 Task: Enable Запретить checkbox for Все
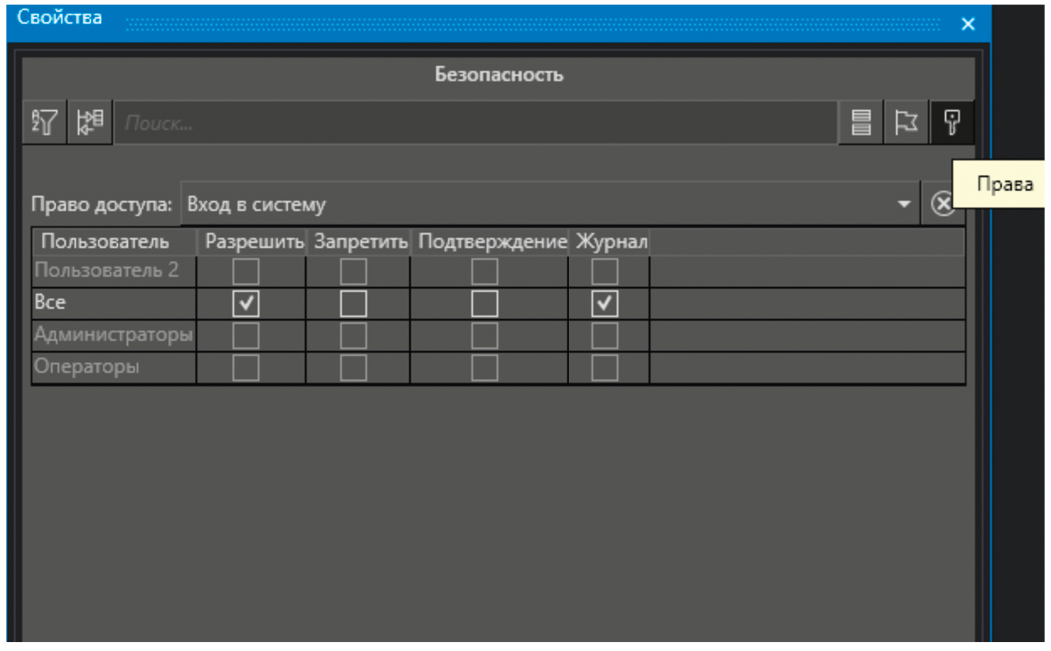[354, 304]
